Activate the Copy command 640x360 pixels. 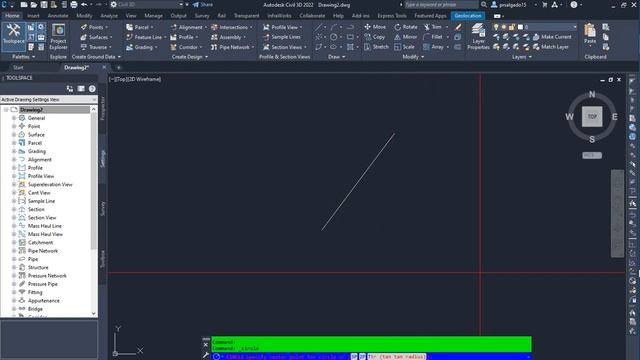375,37
